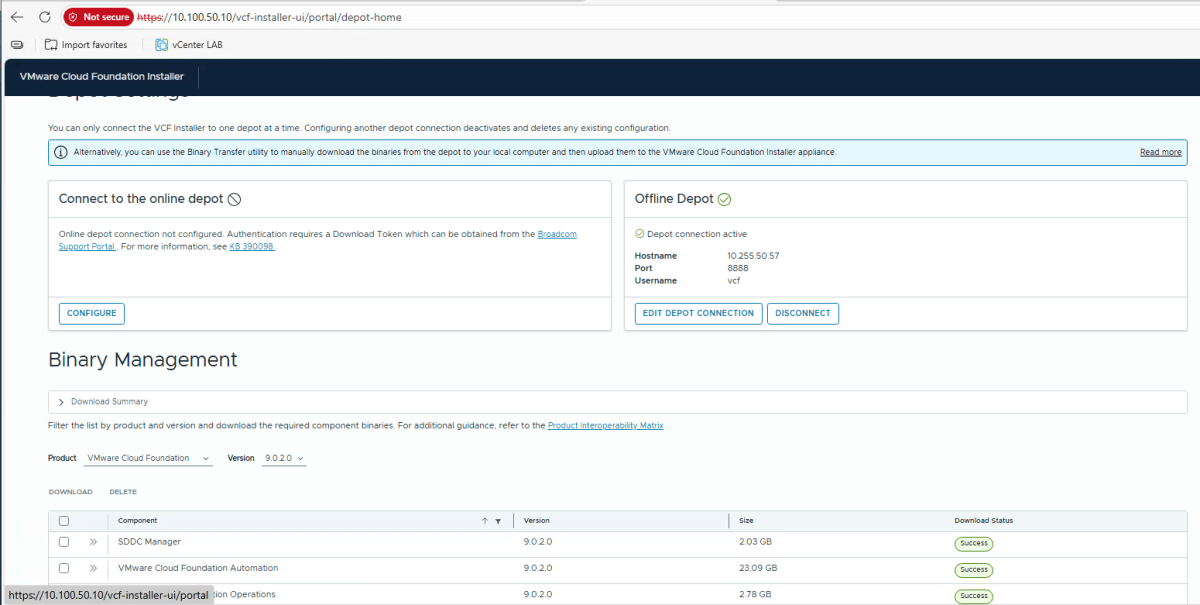Check the SDDC Manager row checkbox
Viewport: 1200px width, 605px height.
[64, 542]
